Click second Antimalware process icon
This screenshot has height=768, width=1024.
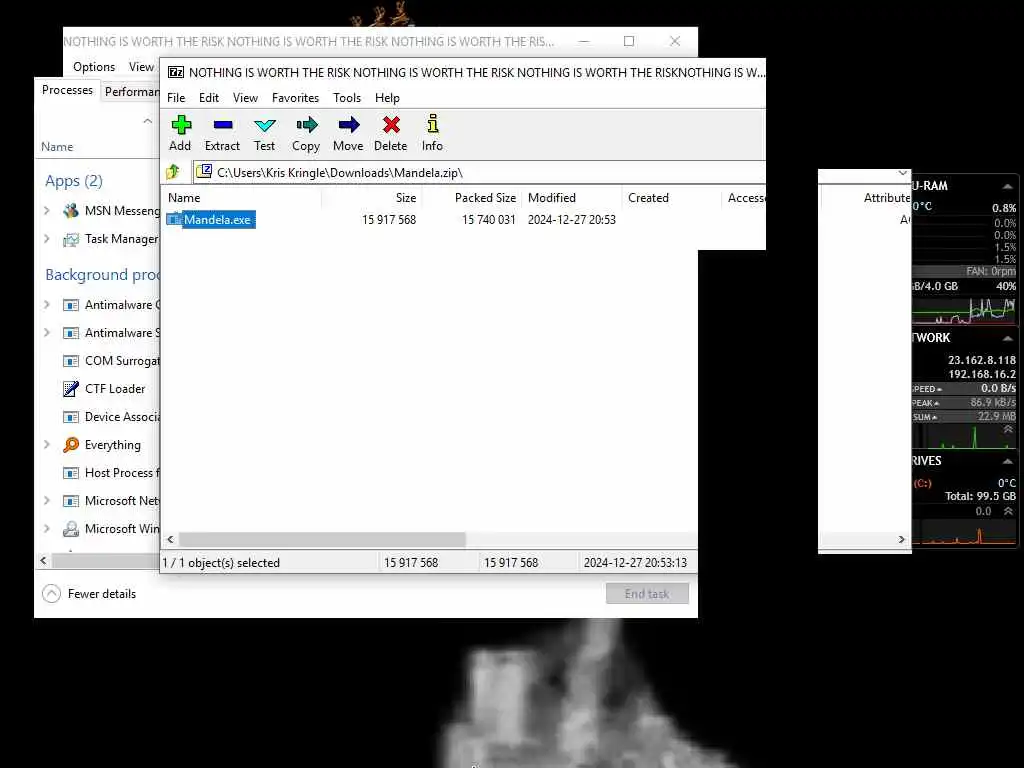coord(71,333)
